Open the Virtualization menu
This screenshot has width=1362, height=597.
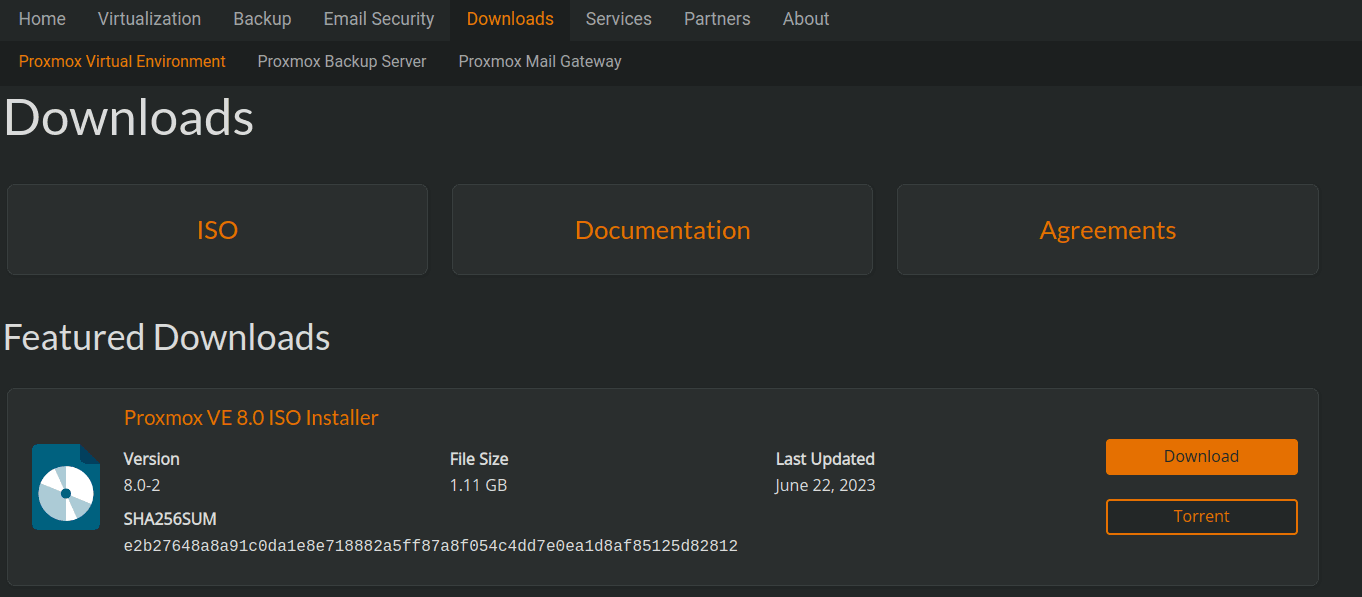point(149,19)
